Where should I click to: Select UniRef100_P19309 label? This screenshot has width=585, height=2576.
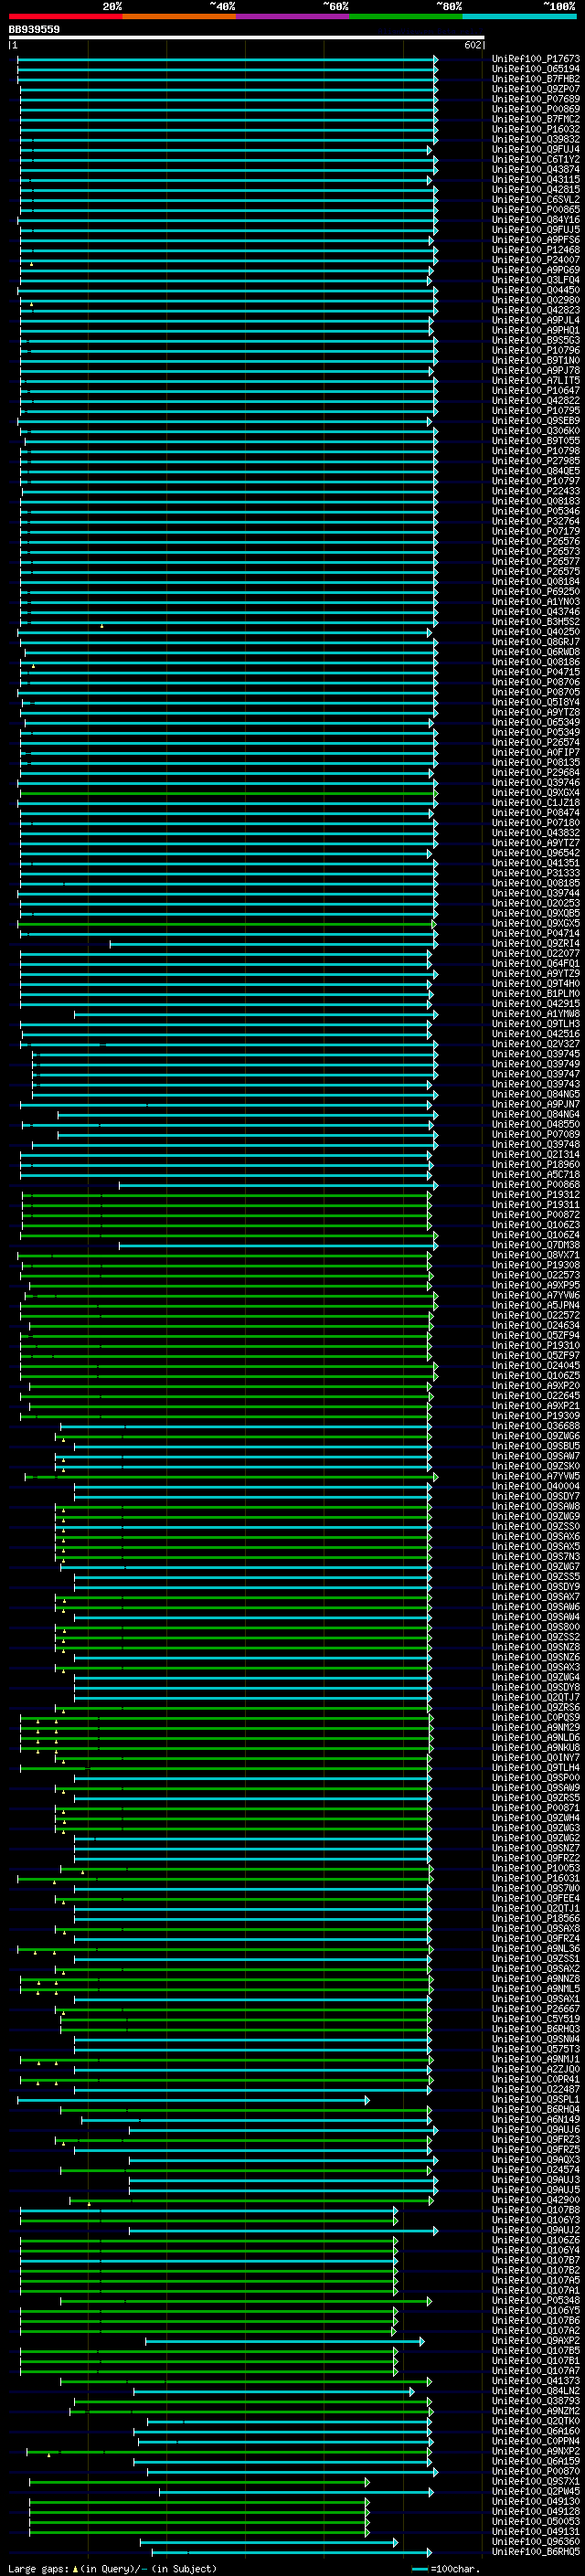click(536, 1416)
